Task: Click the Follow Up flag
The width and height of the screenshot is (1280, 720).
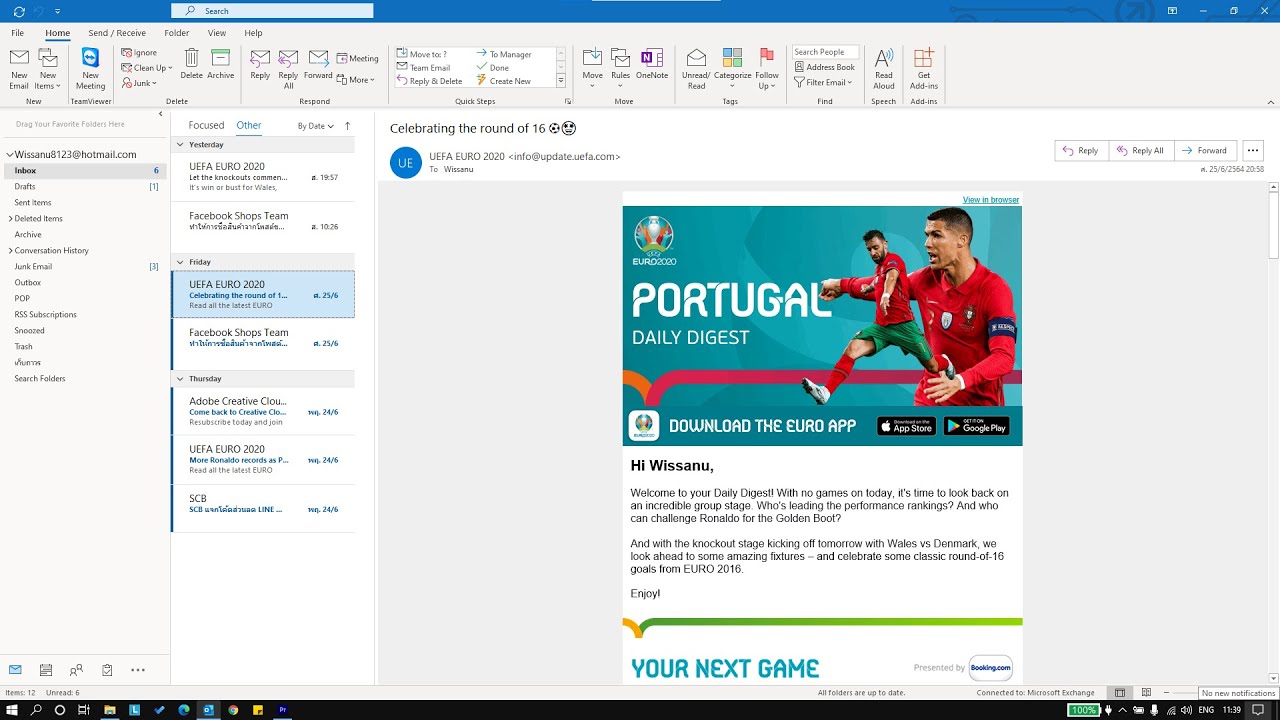Action: (767, 68)
